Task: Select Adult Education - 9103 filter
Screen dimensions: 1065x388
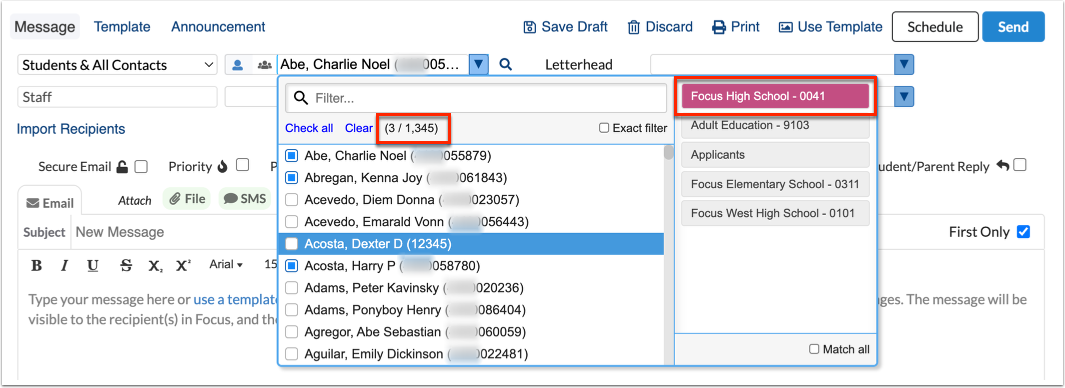Action: [x=775, y=126]
